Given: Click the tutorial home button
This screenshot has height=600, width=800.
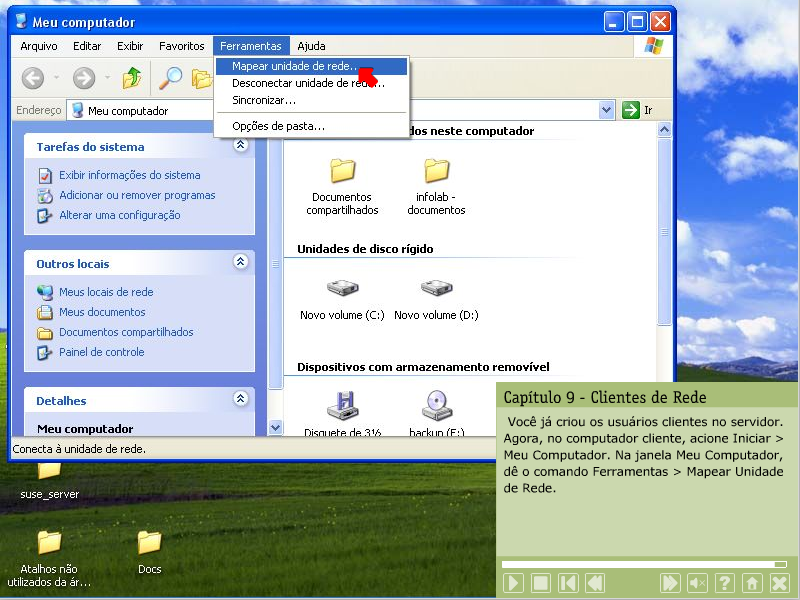Looking at the screenshot, I should 752,583.
